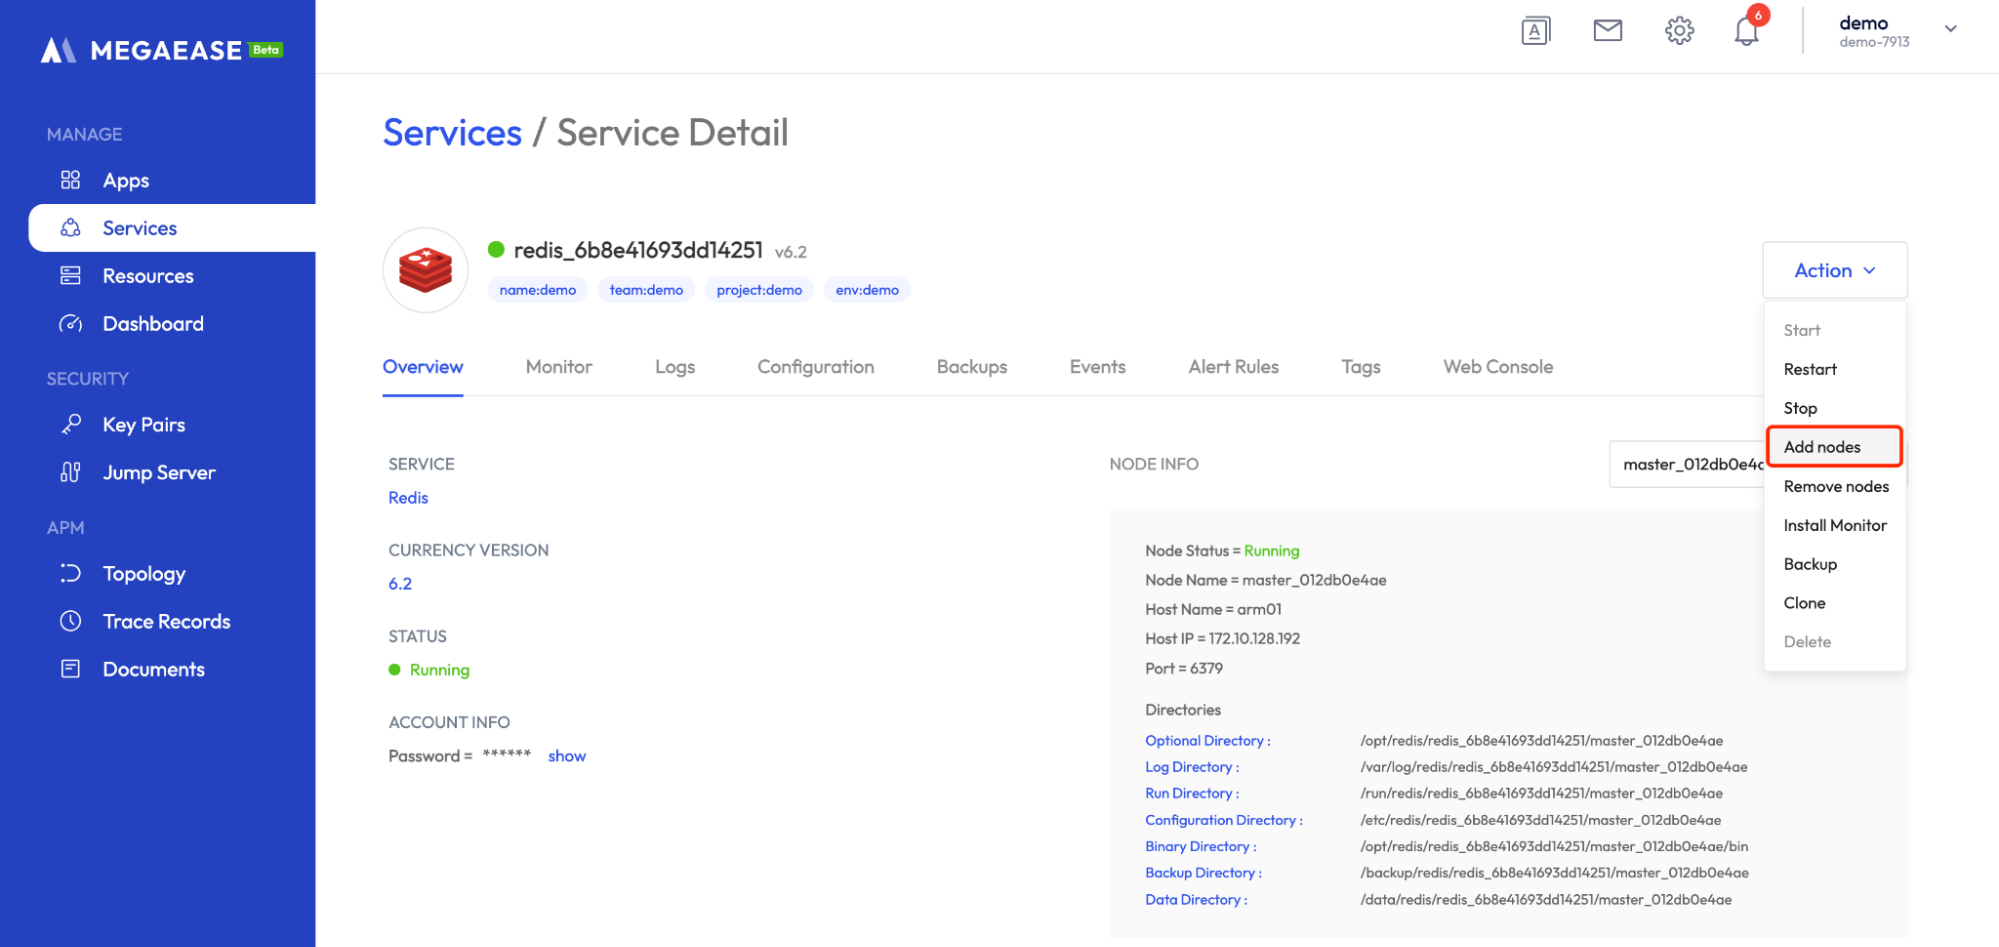Screen dimensions: 1999x947
Task: Click the redis_6b8e41693dd14251 service name
Action: [x=638, y=250]
